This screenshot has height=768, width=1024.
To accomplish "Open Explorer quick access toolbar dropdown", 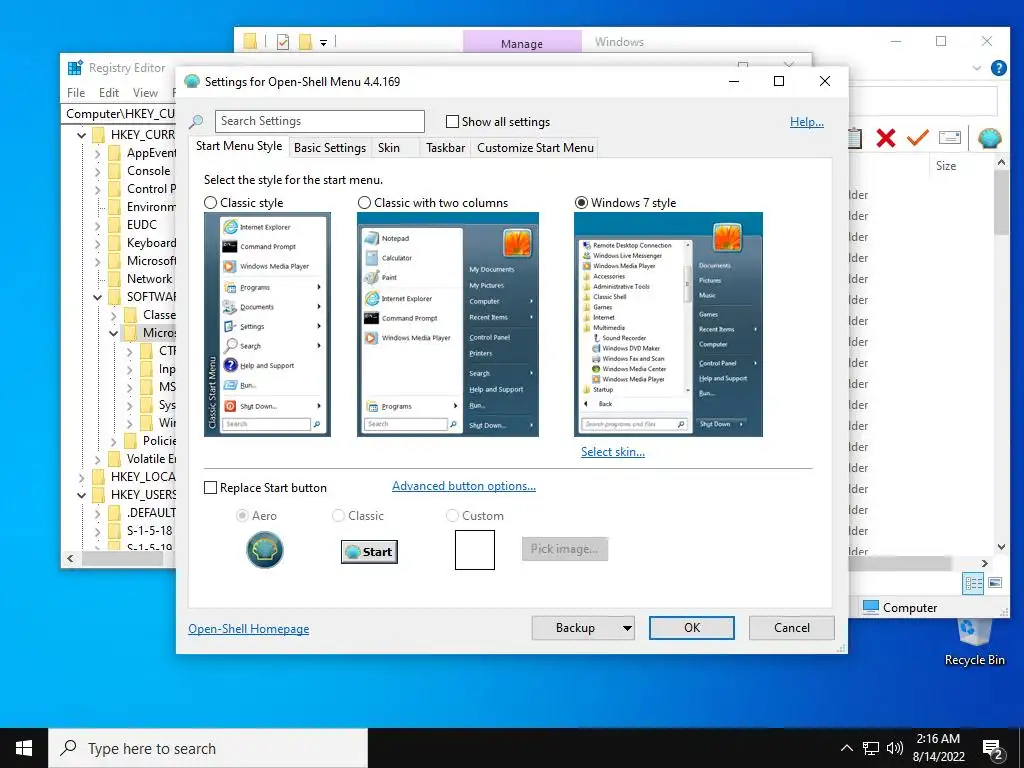I will [x=323, y=42].
